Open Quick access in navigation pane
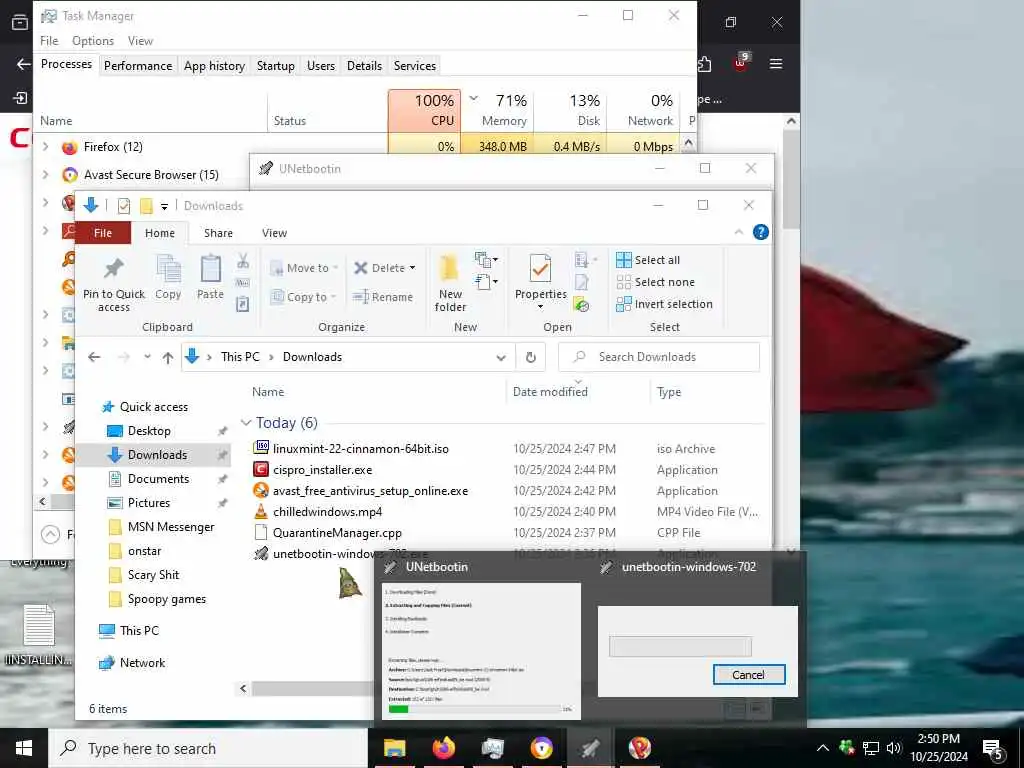 tap(153, 407)
